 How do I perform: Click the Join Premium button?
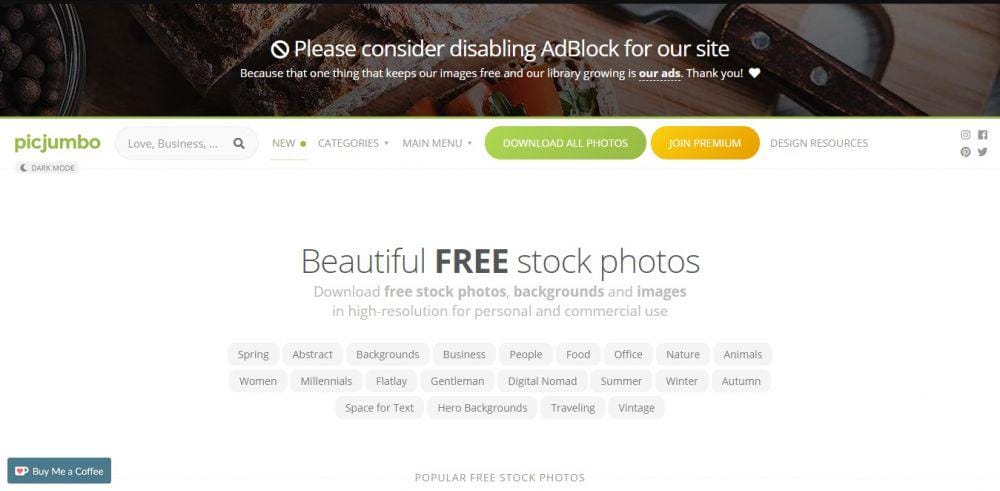tap(705, 143)
